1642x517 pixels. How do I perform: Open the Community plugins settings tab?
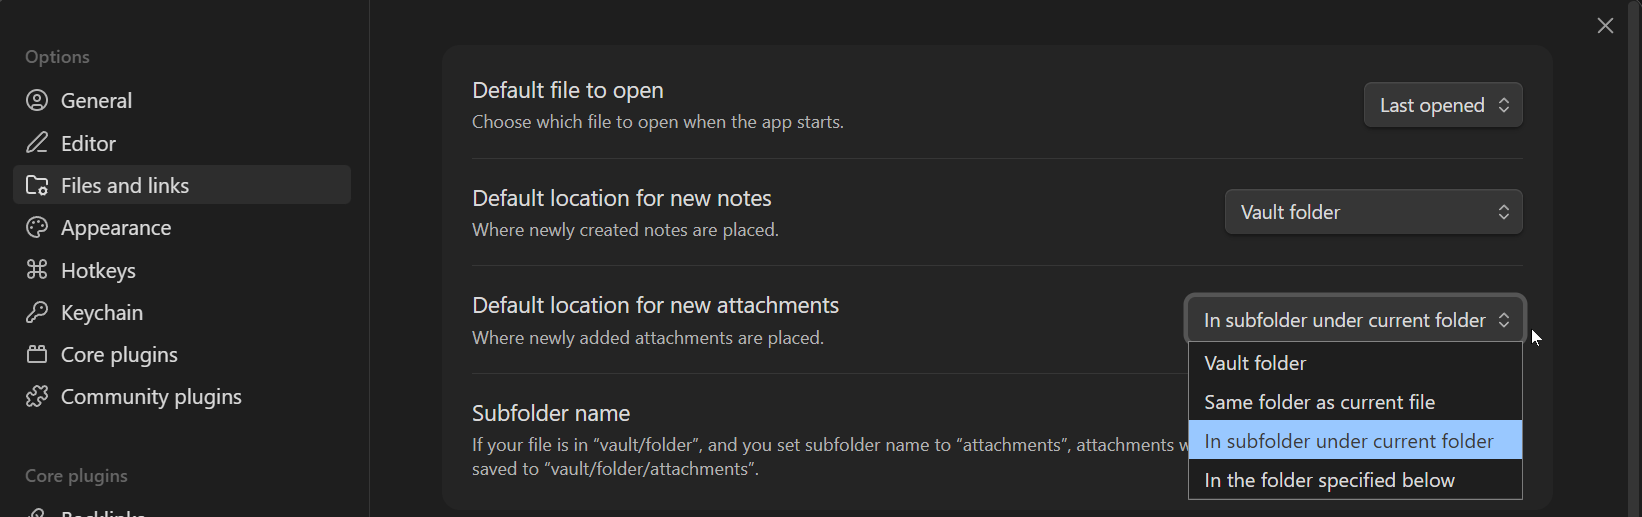pos(182,396)
